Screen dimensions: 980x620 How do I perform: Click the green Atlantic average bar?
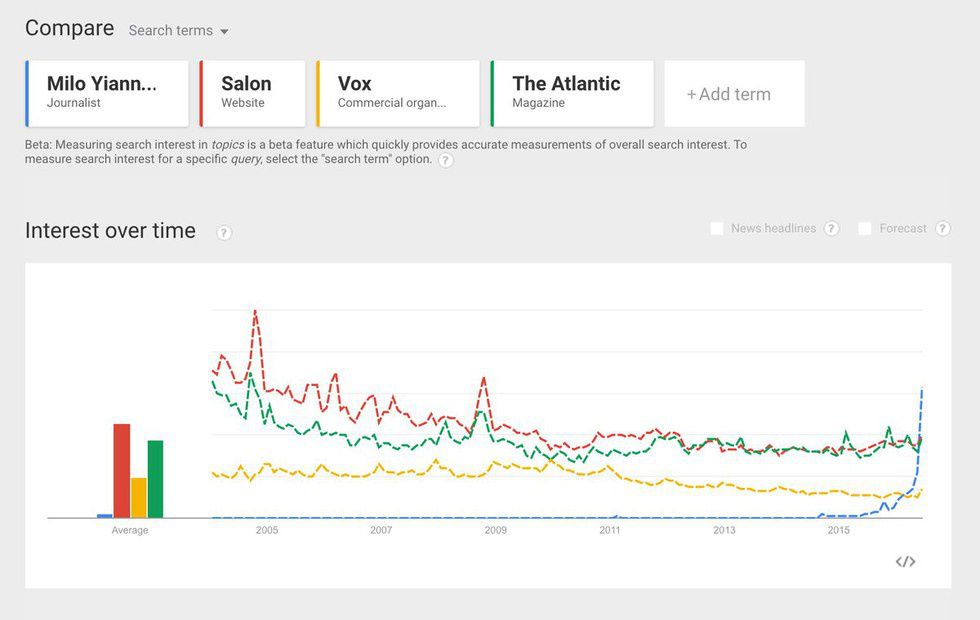pos(155,479)
